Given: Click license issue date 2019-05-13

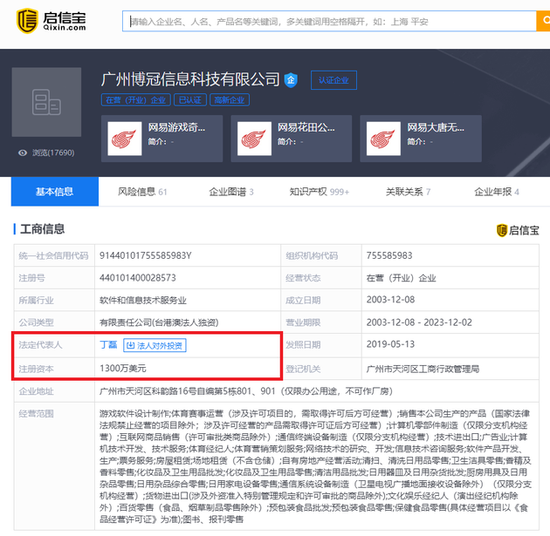Looking at the screenshot, I should click(x=390, y=344).
